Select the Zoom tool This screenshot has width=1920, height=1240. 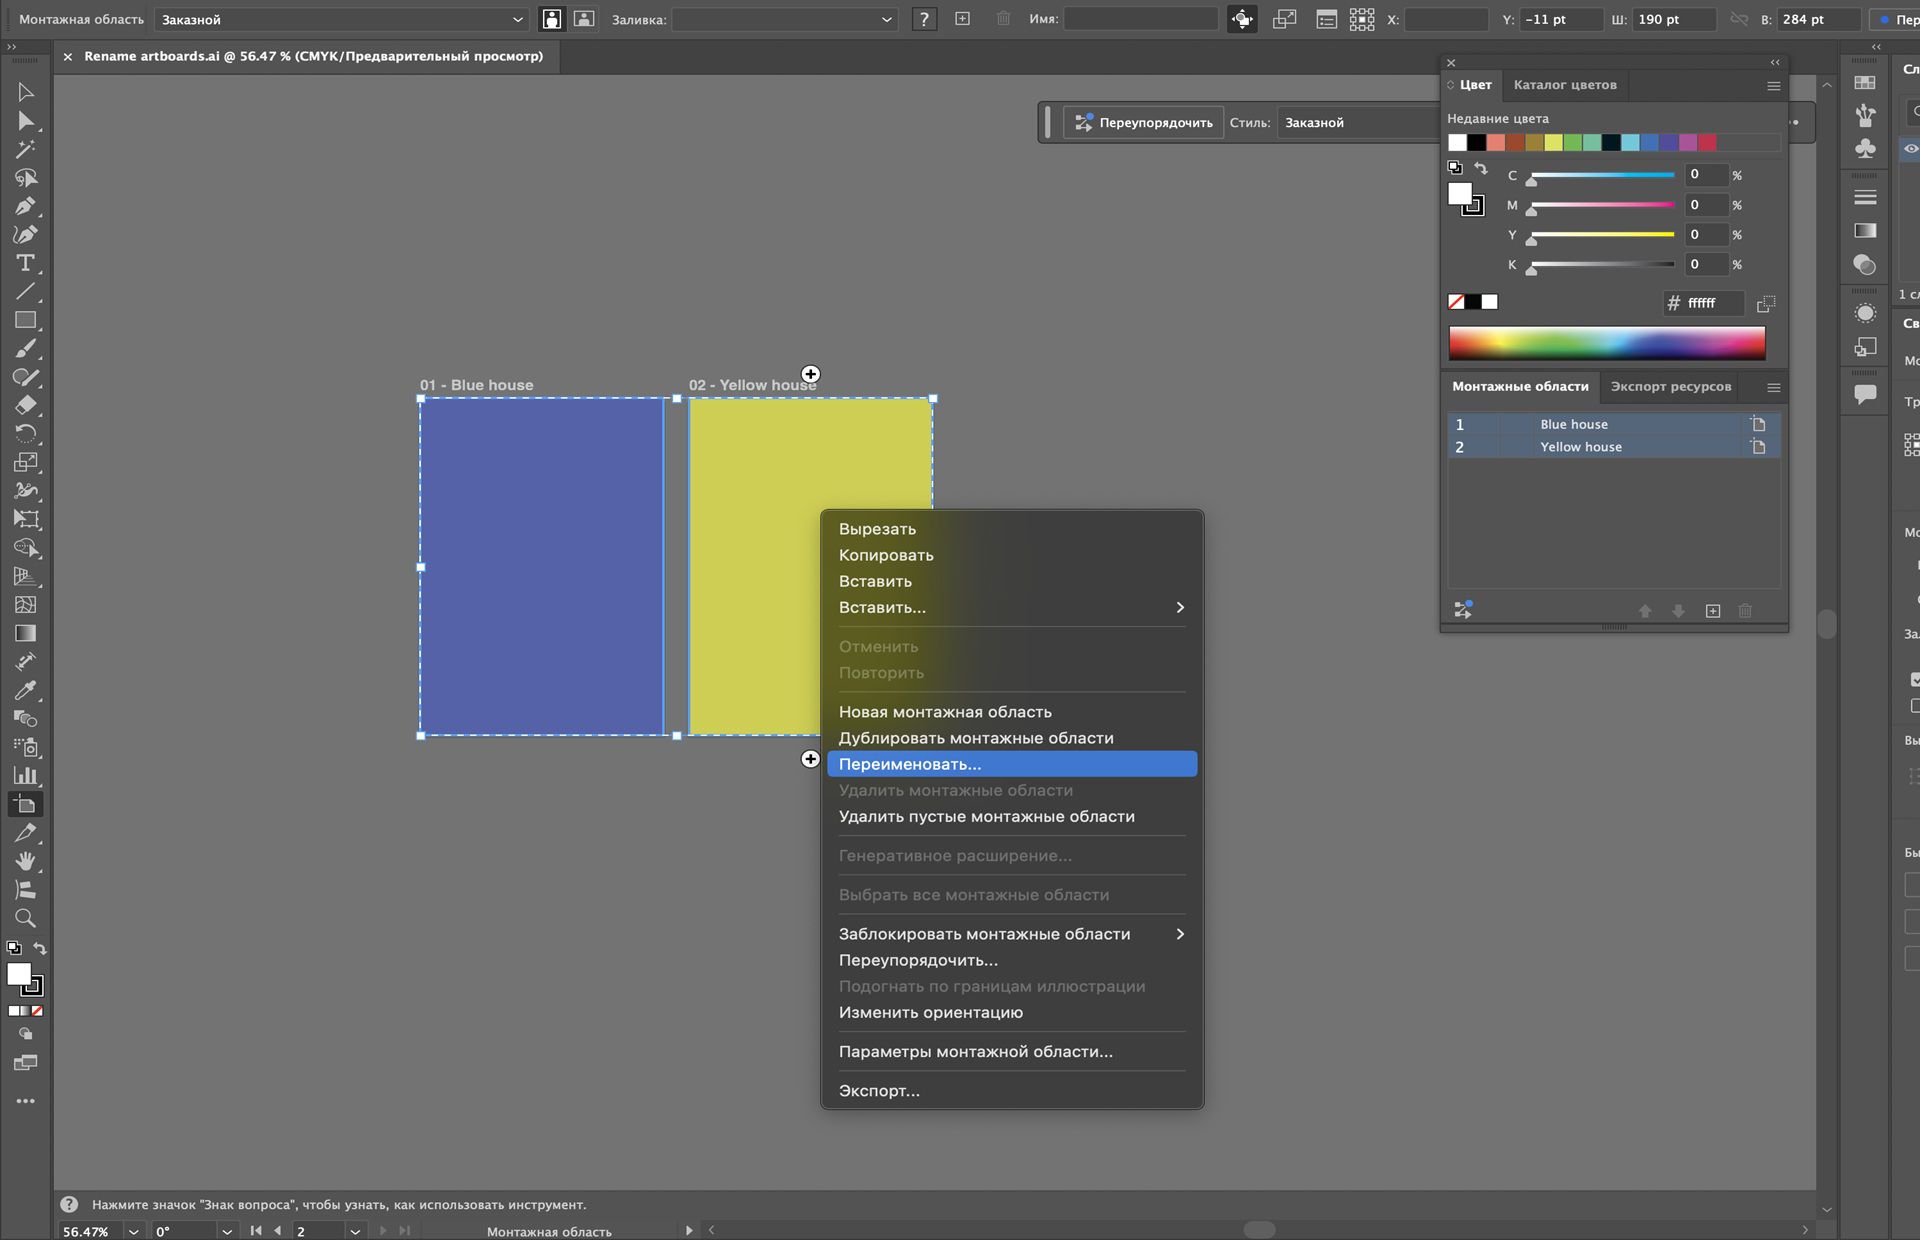26,918
